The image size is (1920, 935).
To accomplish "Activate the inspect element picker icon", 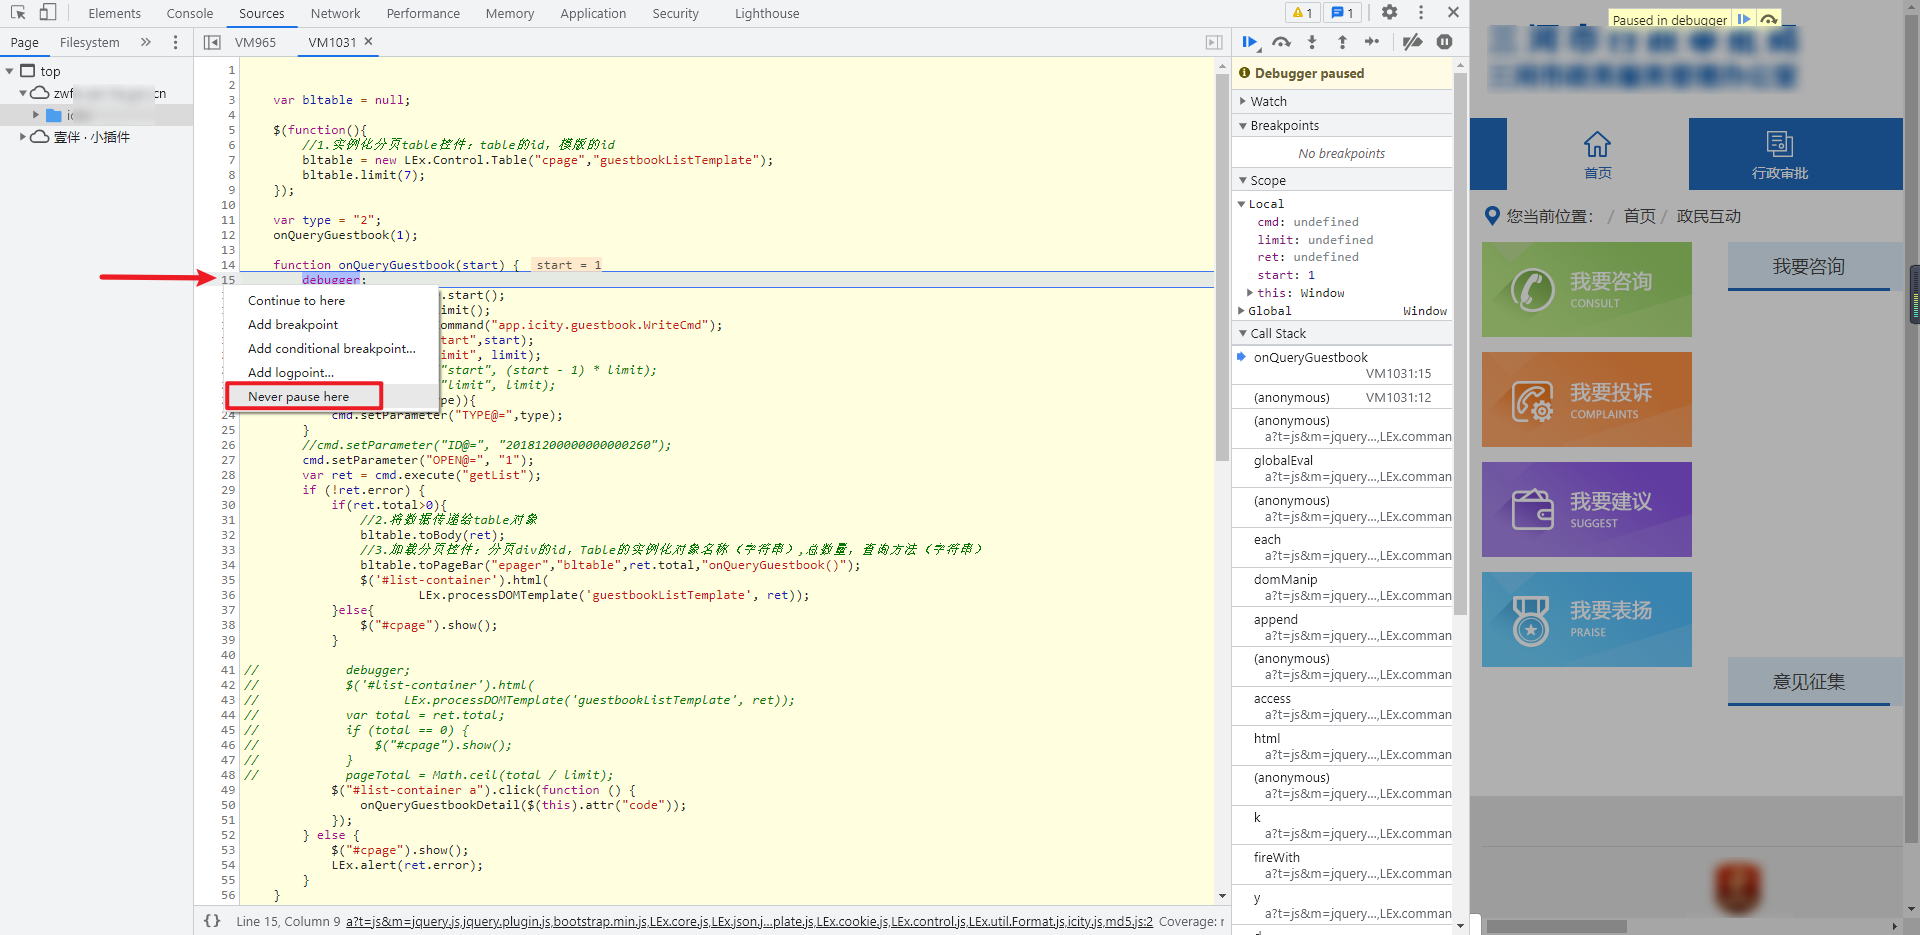I will click(x=18, y=13).
